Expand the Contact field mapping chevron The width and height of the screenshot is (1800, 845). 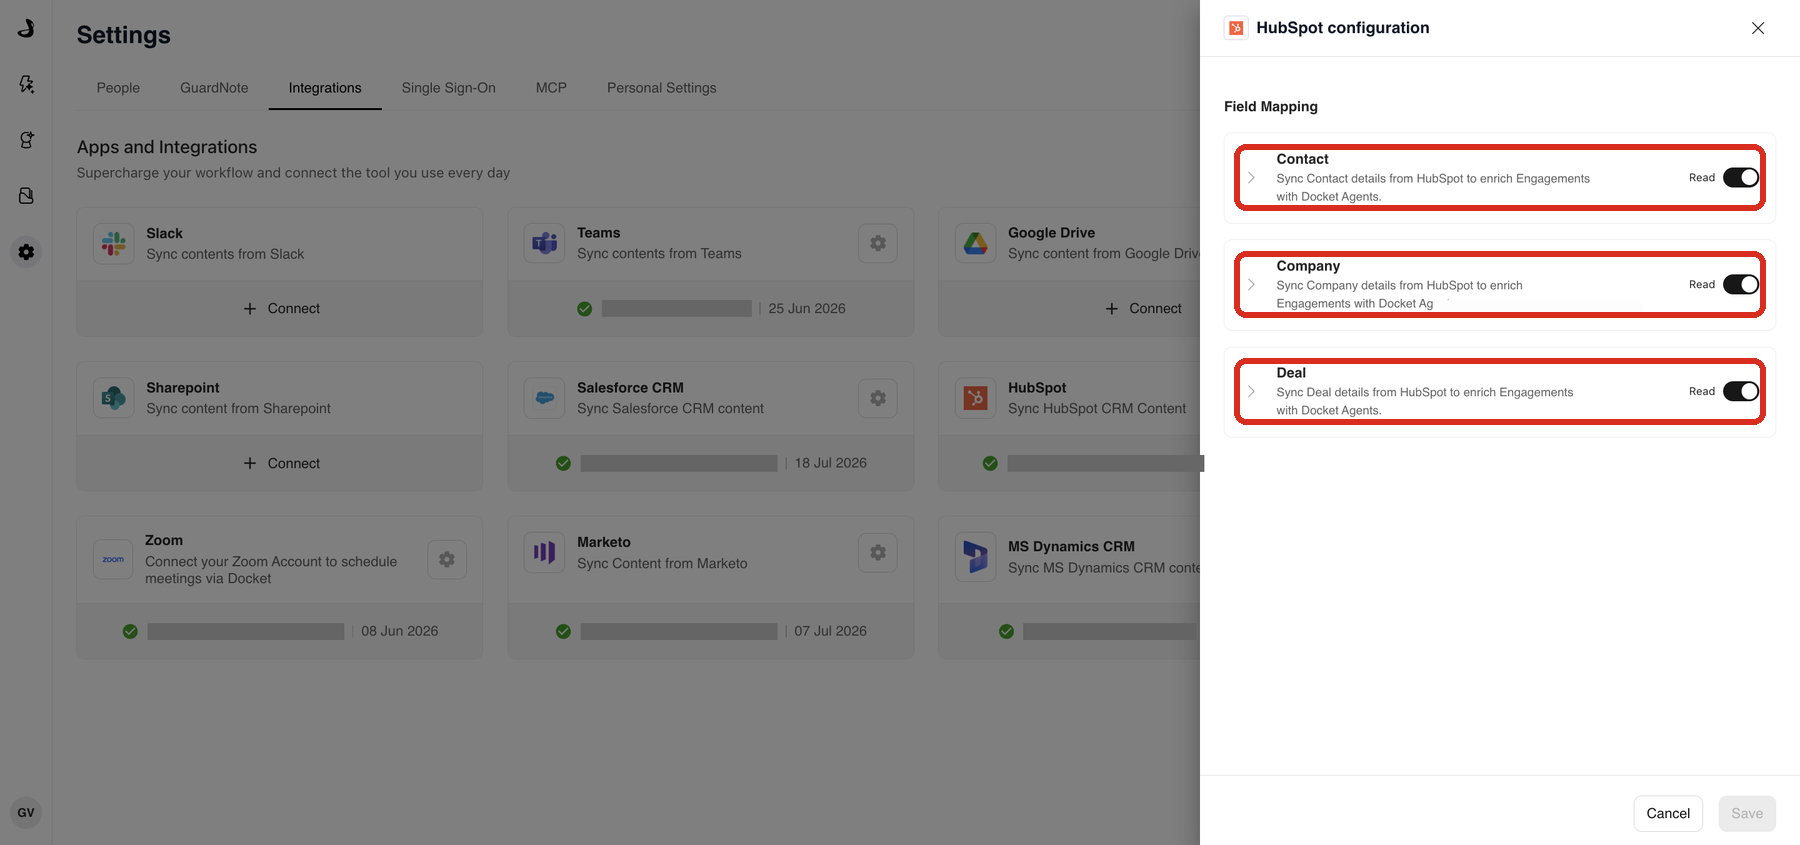[1251, 178]
